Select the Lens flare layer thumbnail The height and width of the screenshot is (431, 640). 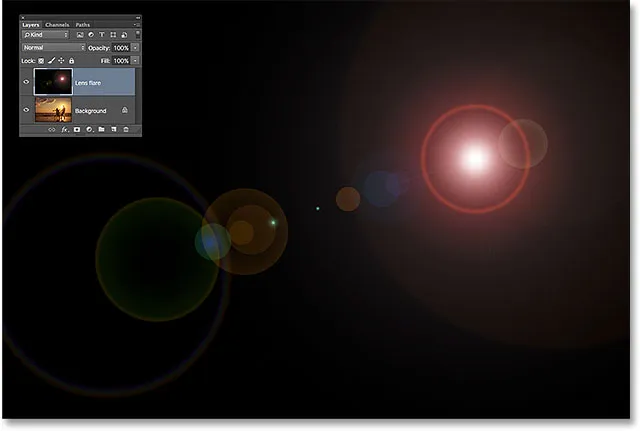[x=53, y=82]
